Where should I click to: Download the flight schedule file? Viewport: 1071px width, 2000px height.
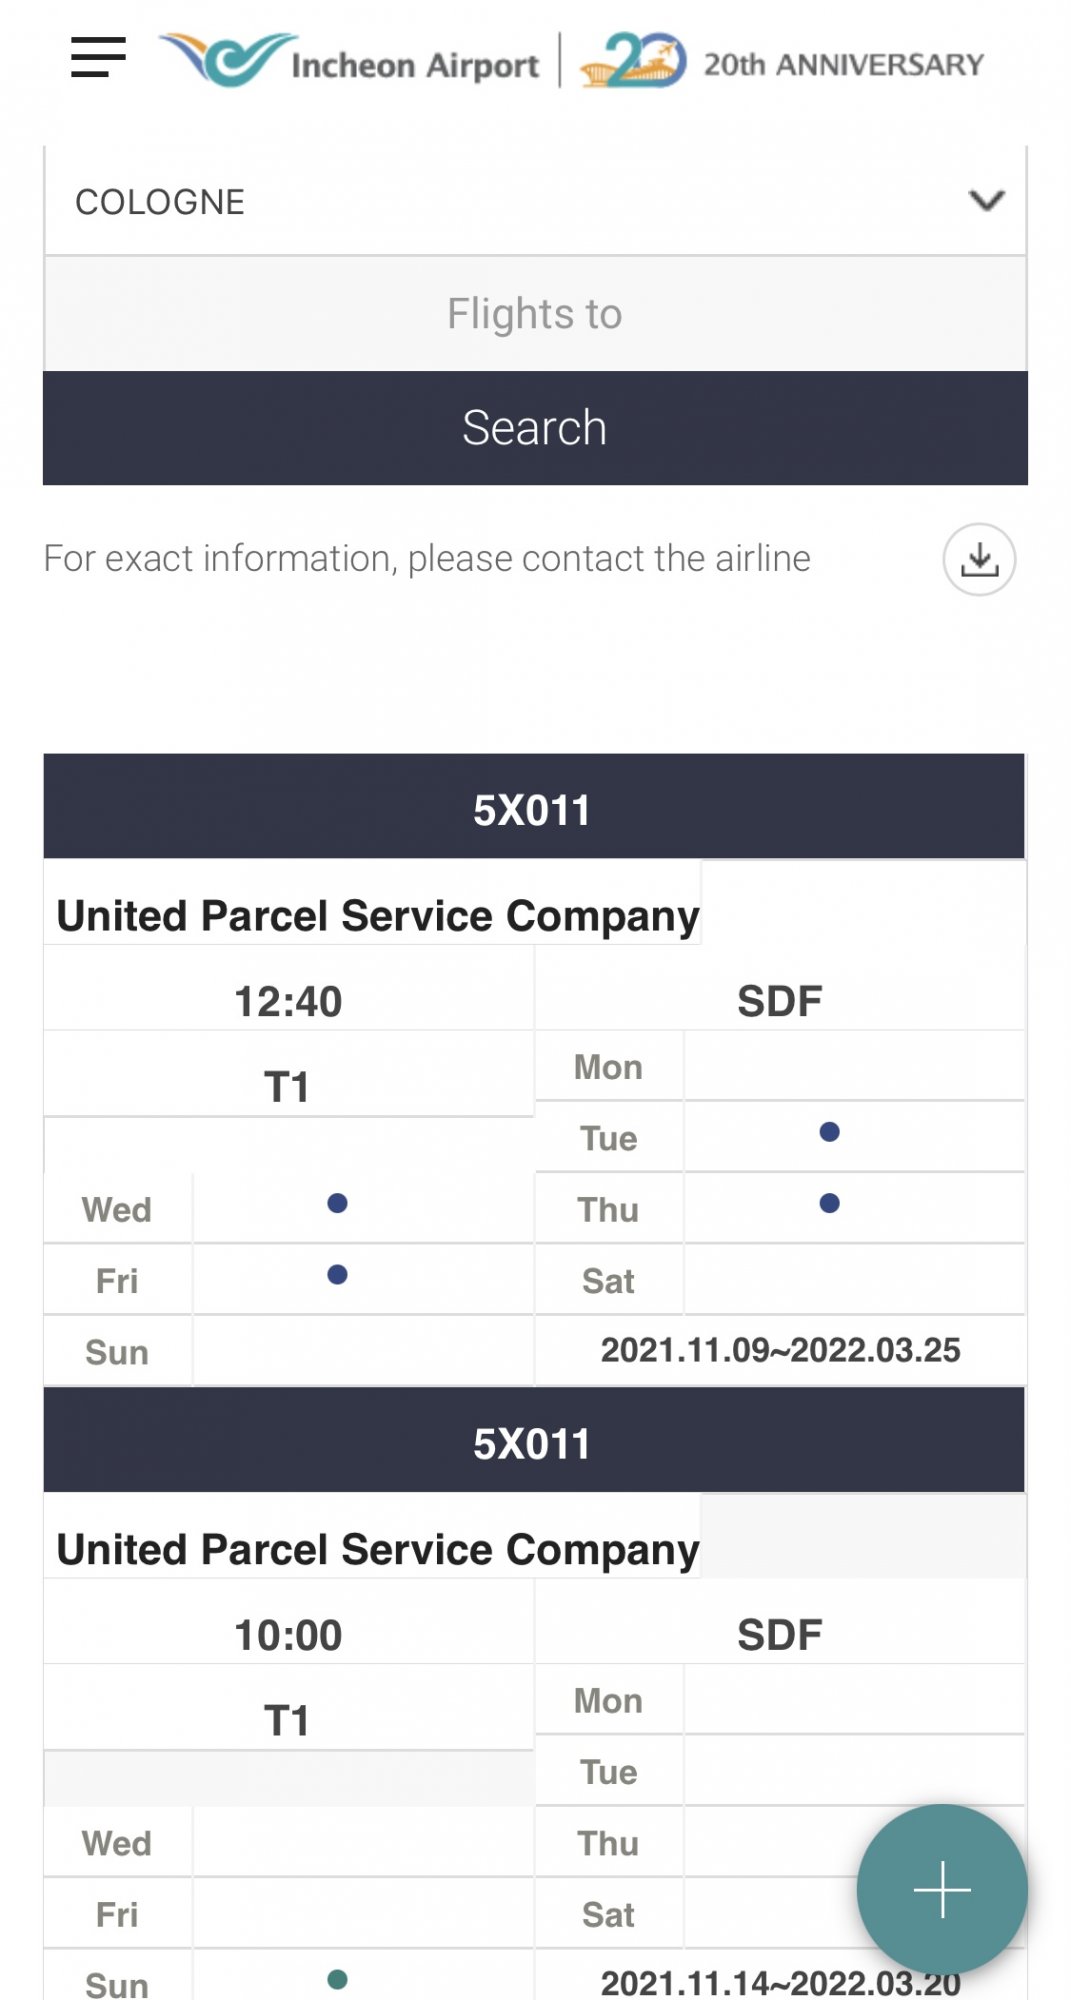[x=979, y=560]
